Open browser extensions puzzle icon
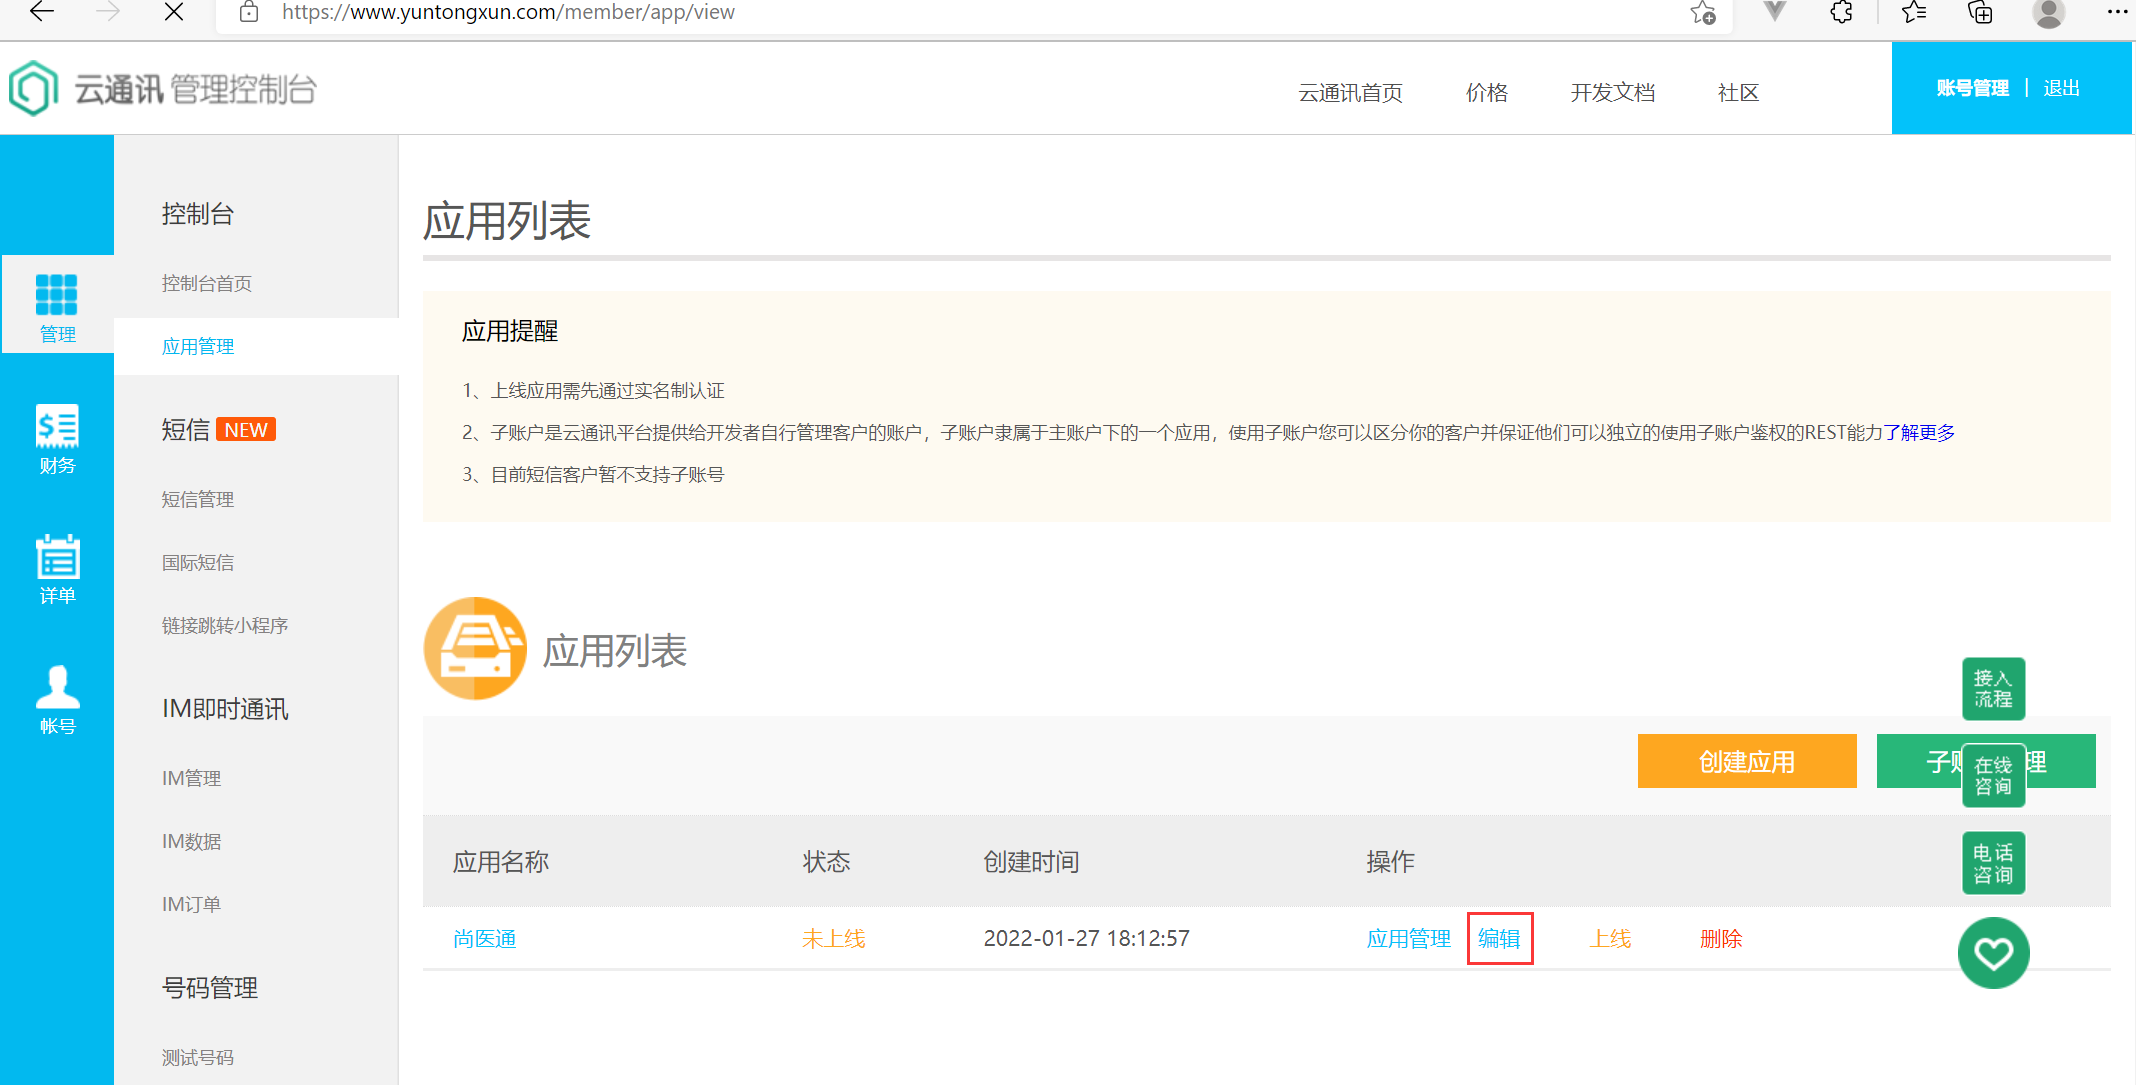The image size is (2136, 1085). click(x=1841, y=12)
